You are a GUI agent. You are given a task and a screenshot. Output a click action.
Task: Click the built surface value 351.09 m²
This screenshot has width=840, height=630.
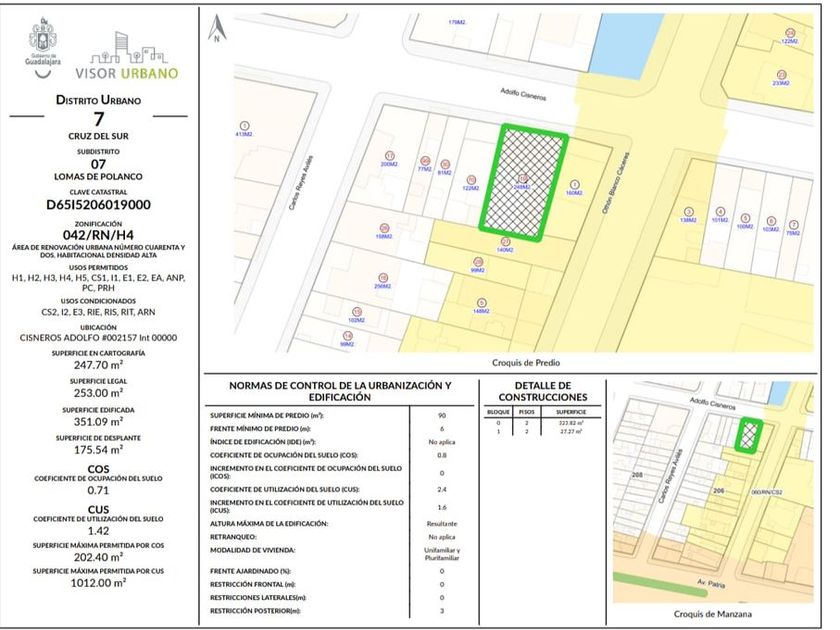click(98, 422)
